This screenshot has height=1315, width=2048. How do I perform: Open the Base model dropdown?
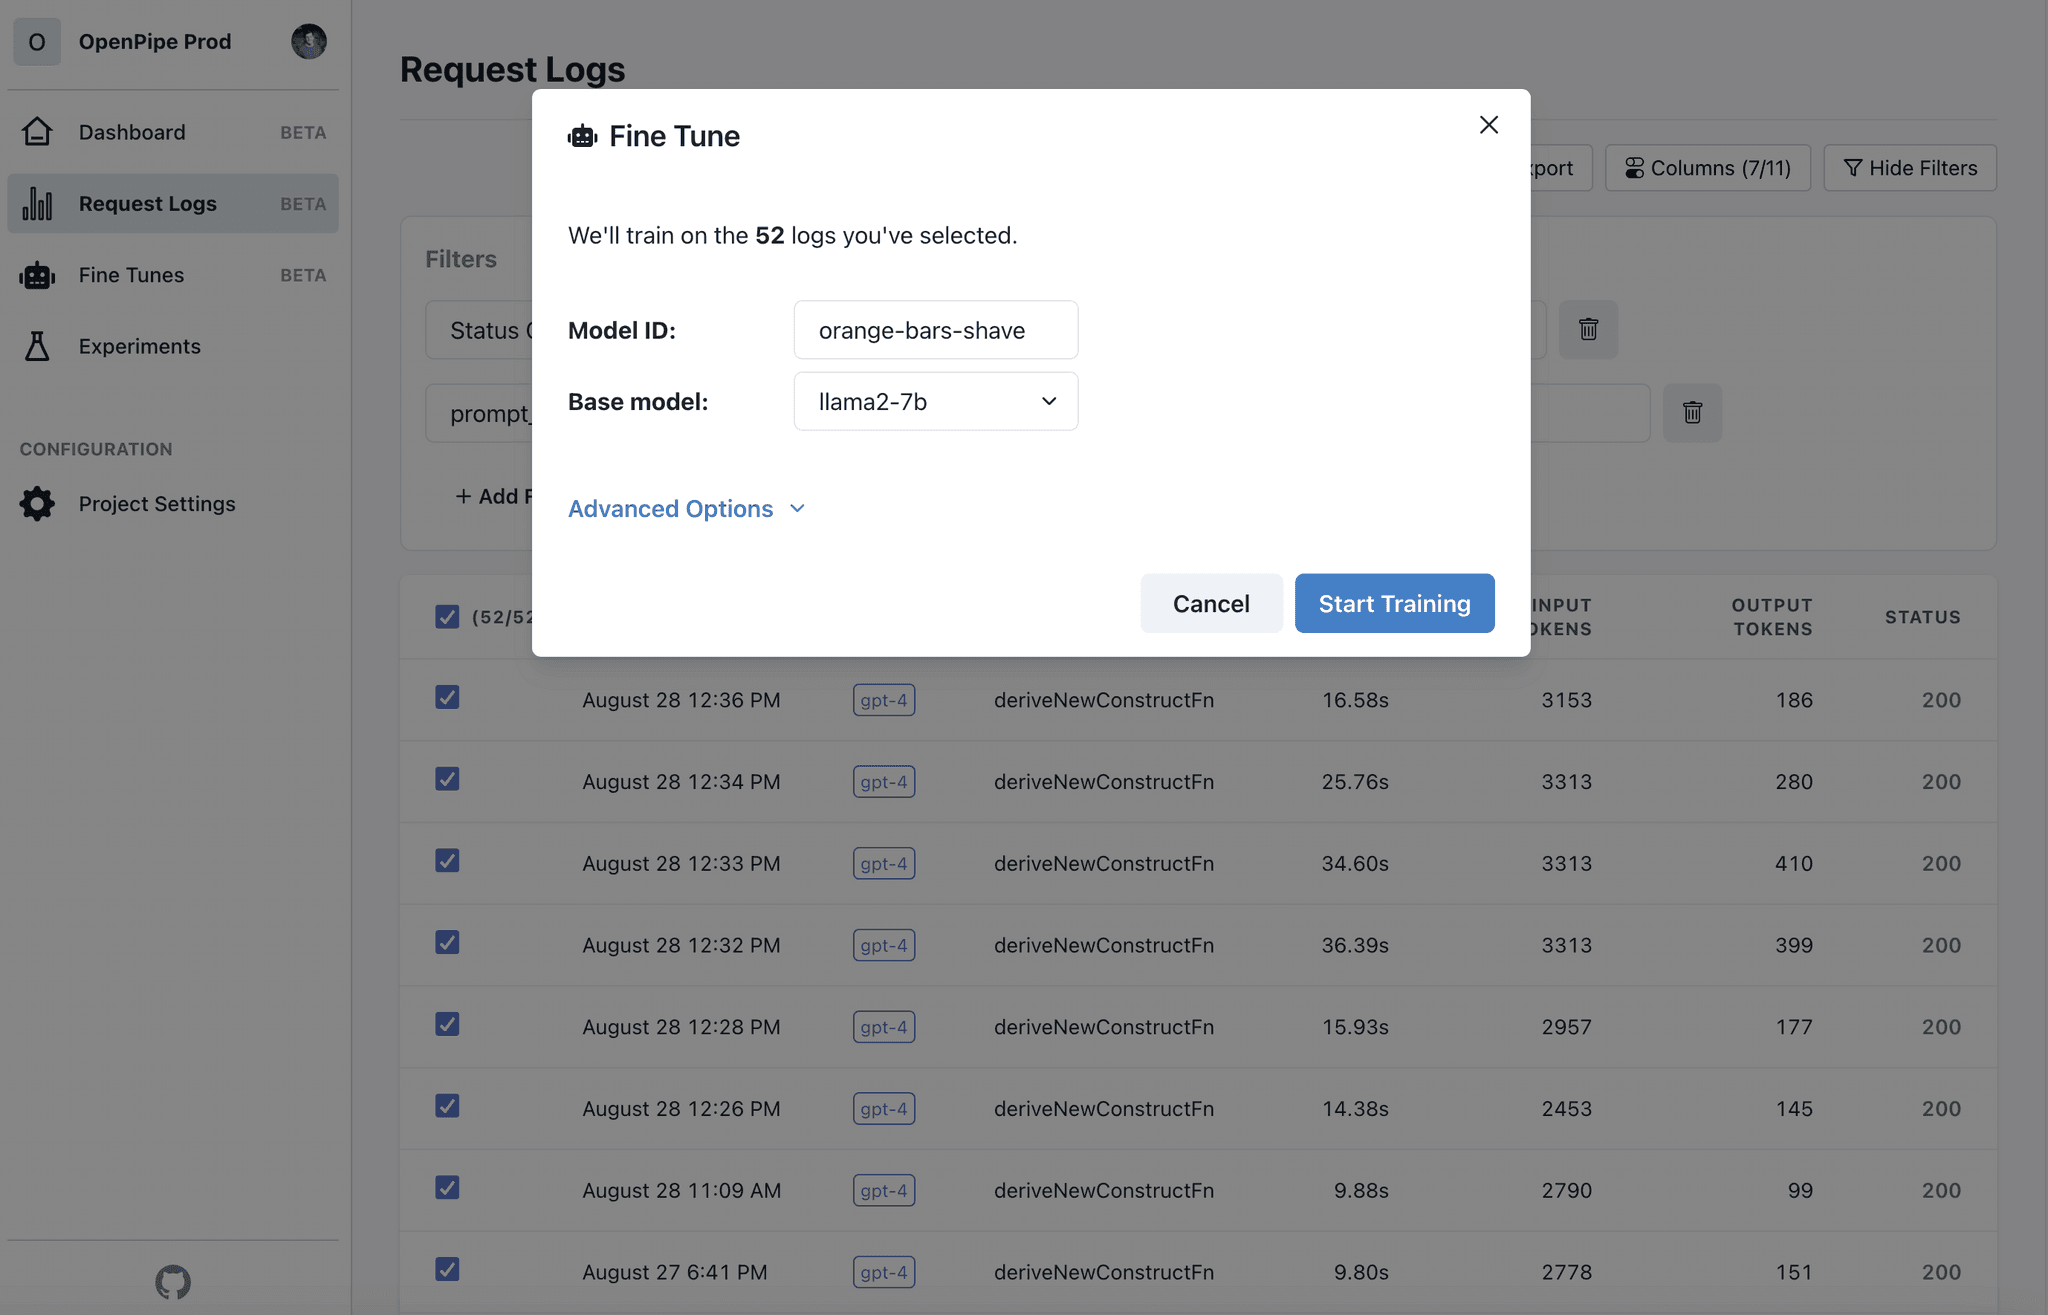tap(935, 401)
